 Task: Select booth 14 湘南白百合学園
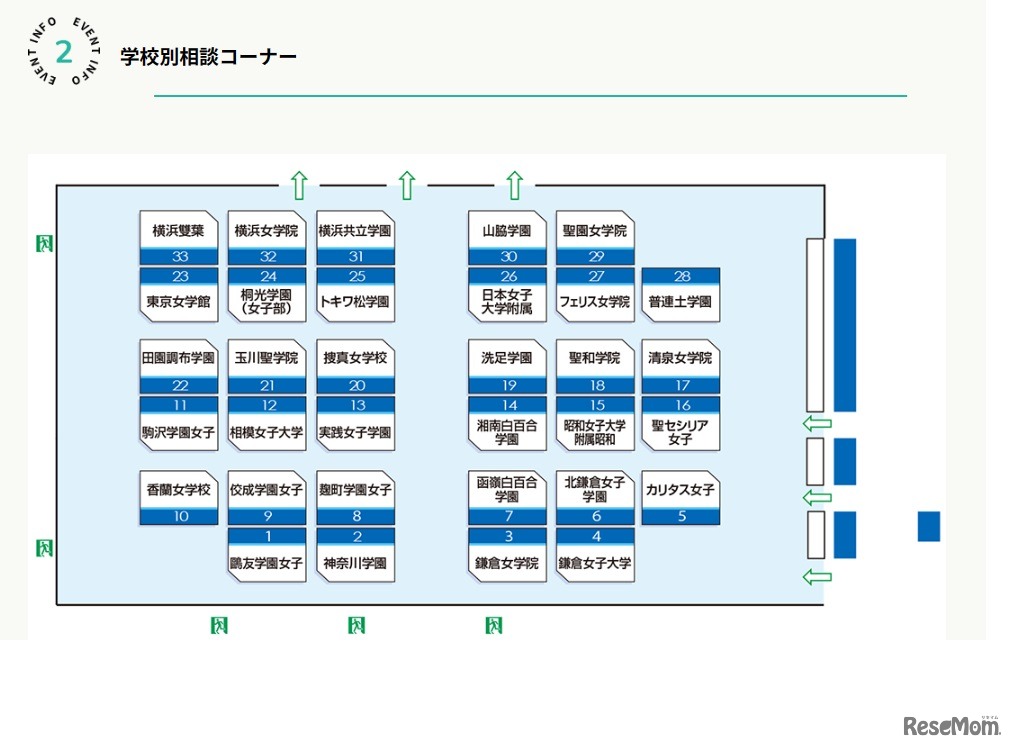tap(508, 424)
